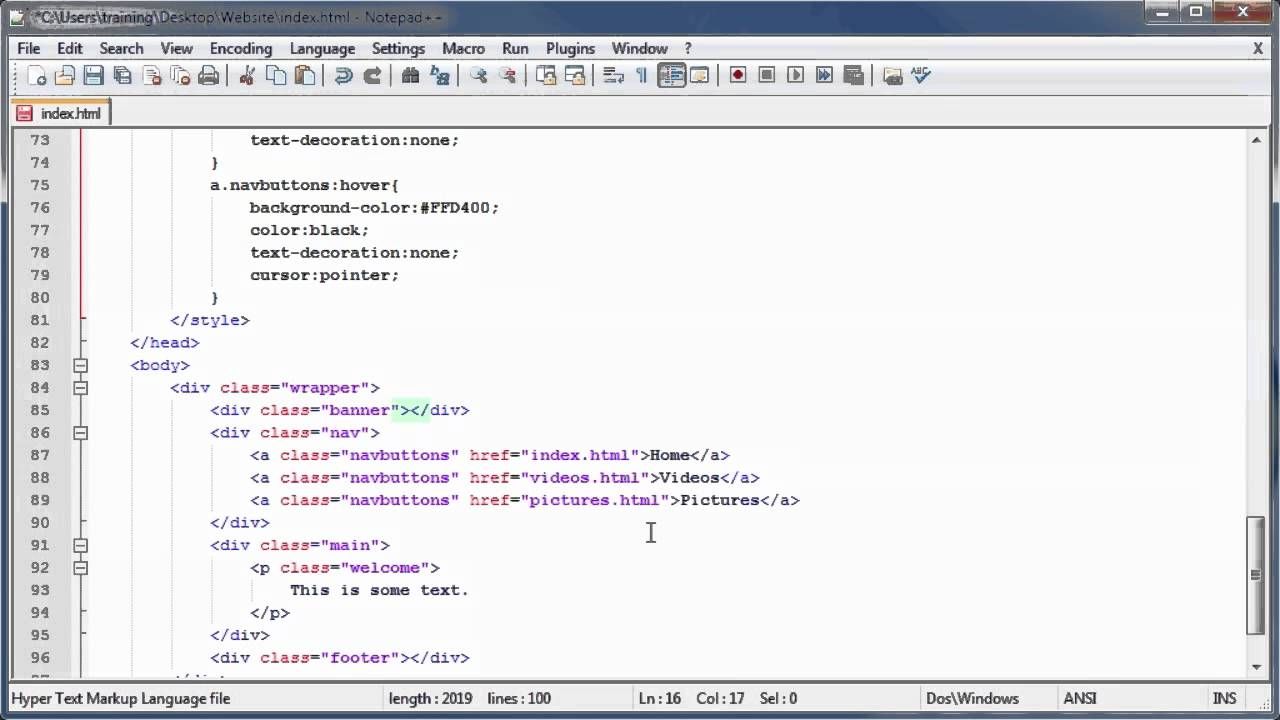Open the Macro menu
This screenshot has height=720, width=1280.
coord(463,48)
